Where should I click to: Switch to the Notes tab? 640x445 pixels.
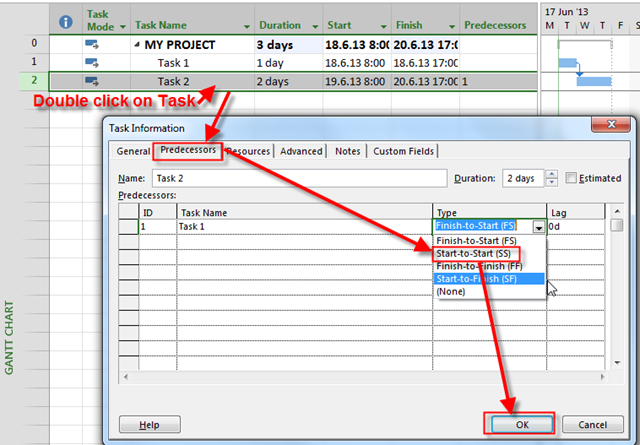(348, 151)
